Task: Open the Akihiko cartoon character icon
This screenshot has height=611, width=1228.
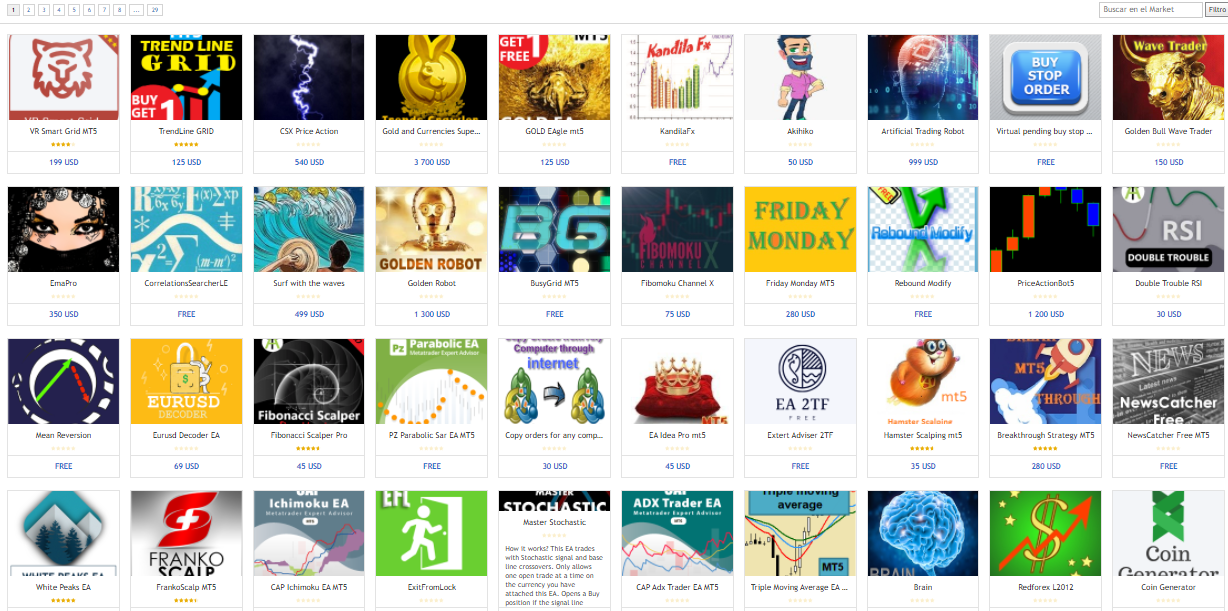Action: pos(800,78)
